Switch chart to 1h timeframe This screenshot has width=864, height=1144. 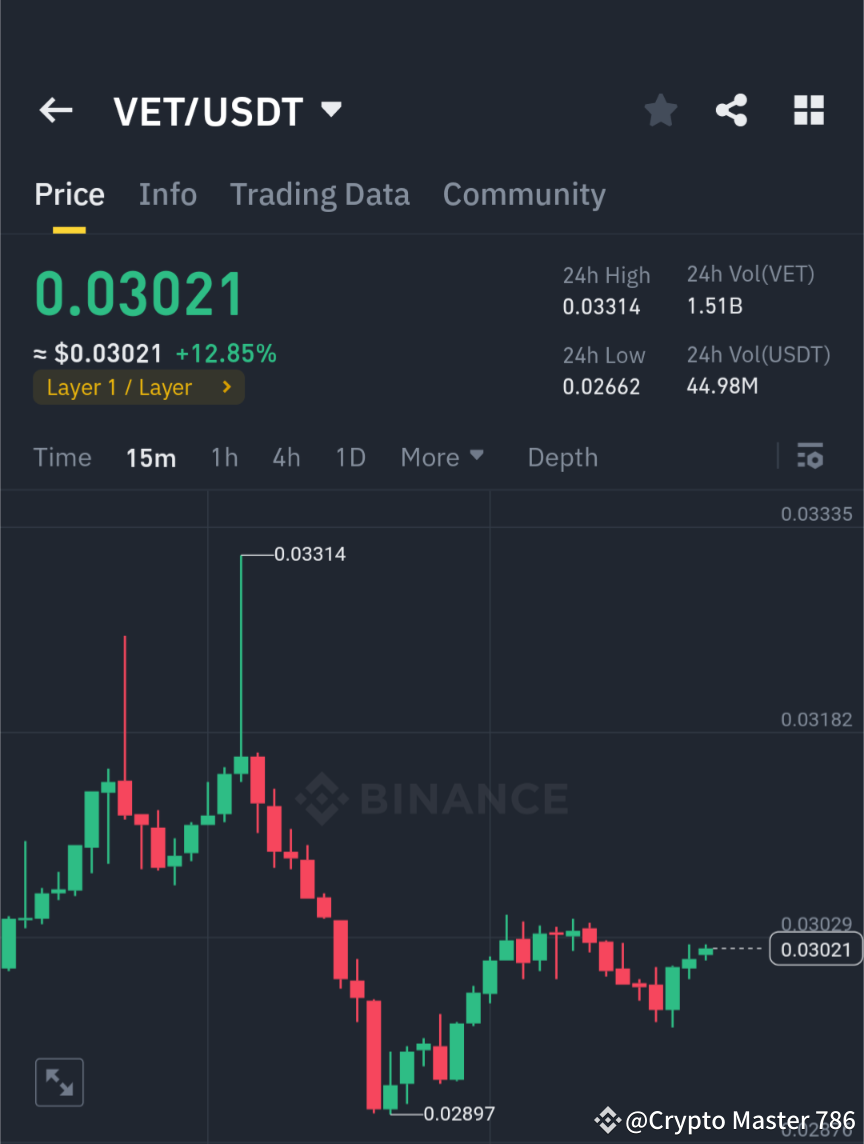[x=224, y=457]
